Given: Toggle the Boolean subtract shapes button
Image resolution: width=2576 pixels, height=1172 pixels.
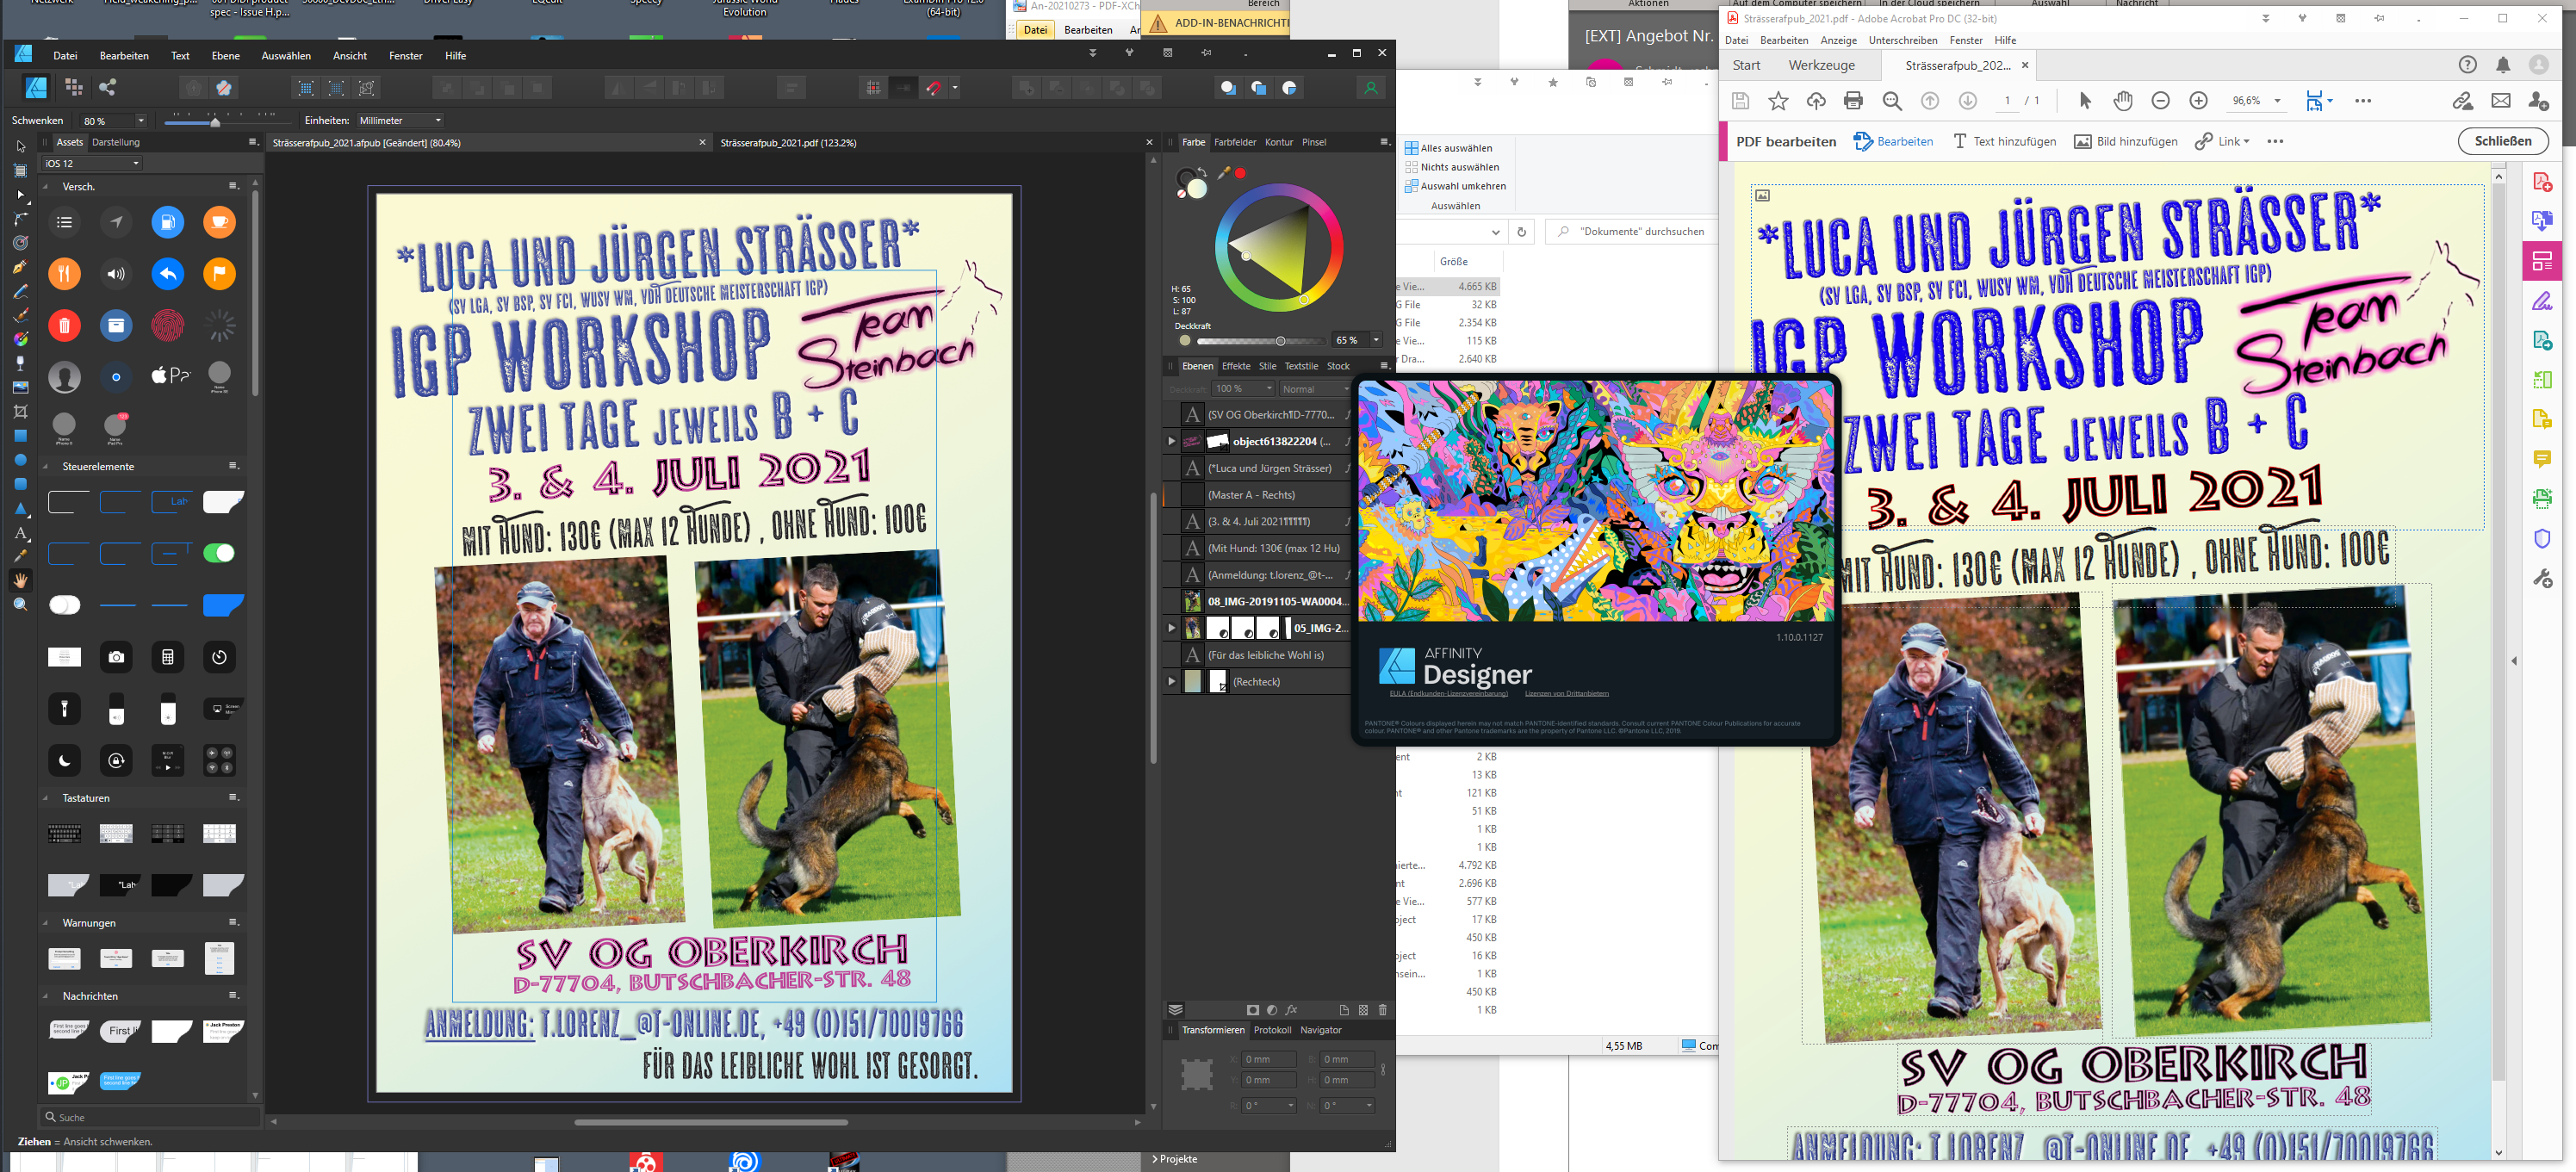Looking at the screenshot, I should coord(1057,88).
